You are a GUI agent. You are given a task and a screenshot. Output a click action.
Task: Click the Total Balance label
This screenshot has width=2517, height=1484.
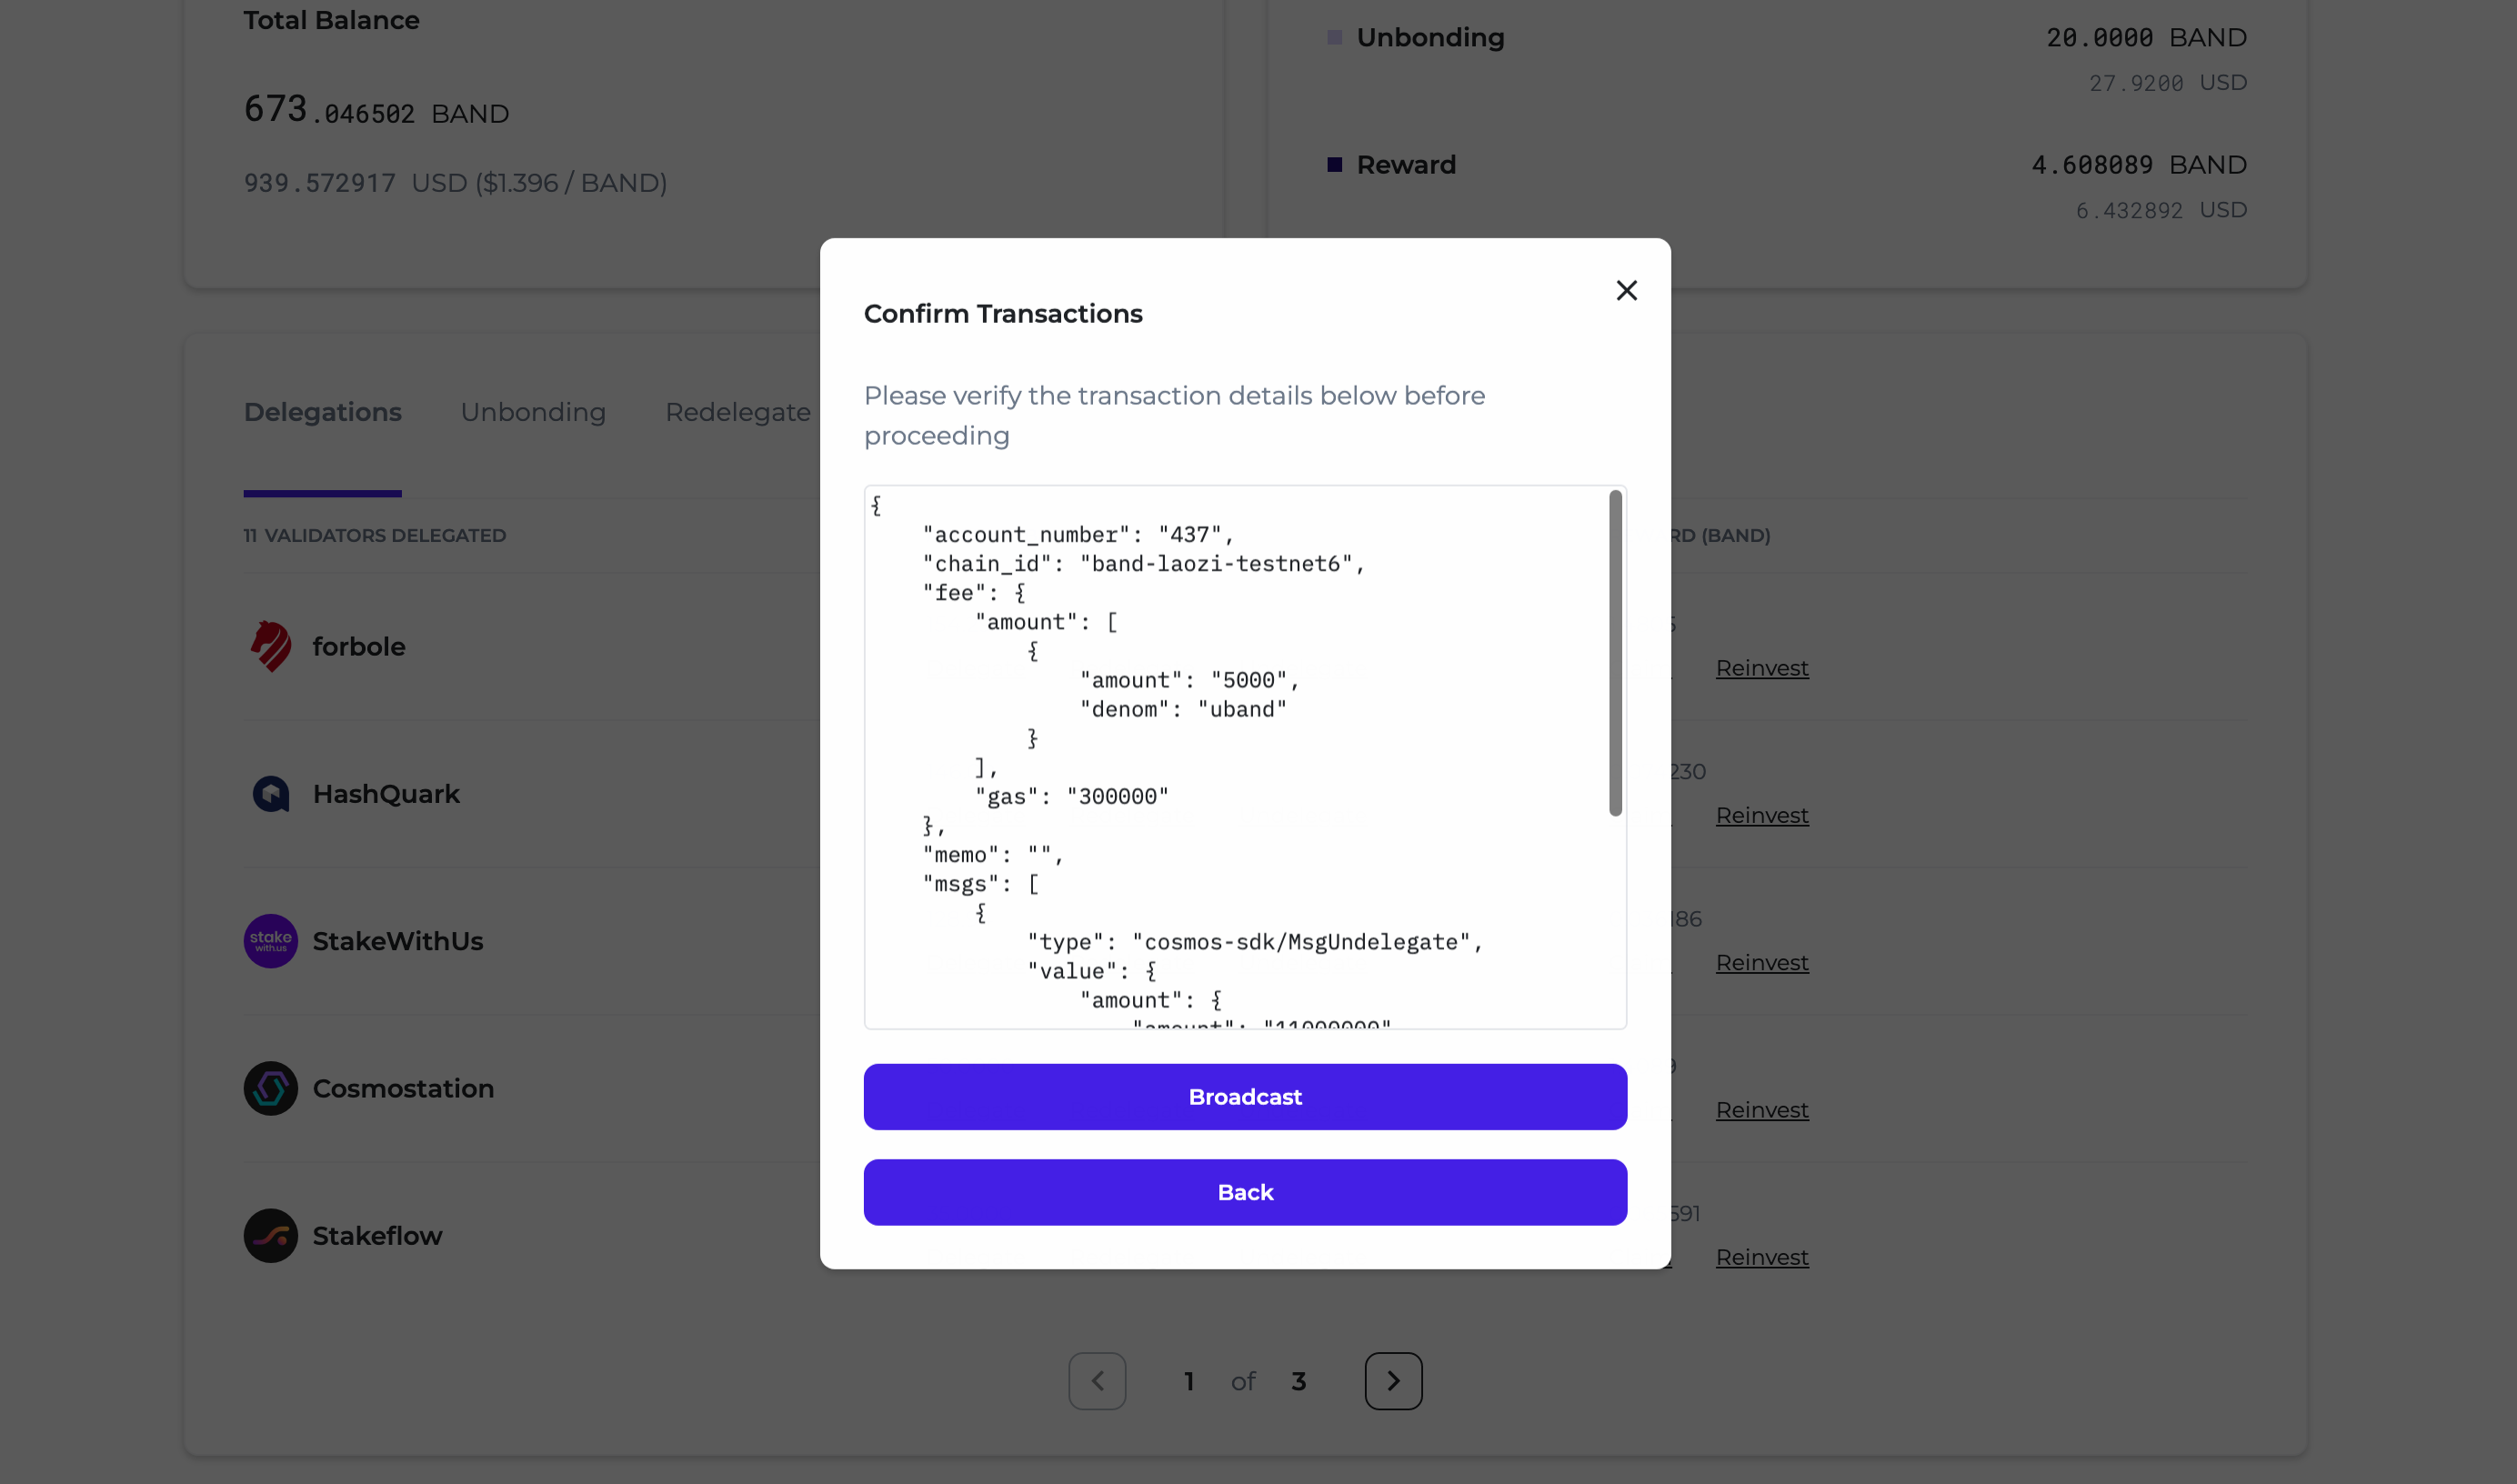tap(332, 20)
